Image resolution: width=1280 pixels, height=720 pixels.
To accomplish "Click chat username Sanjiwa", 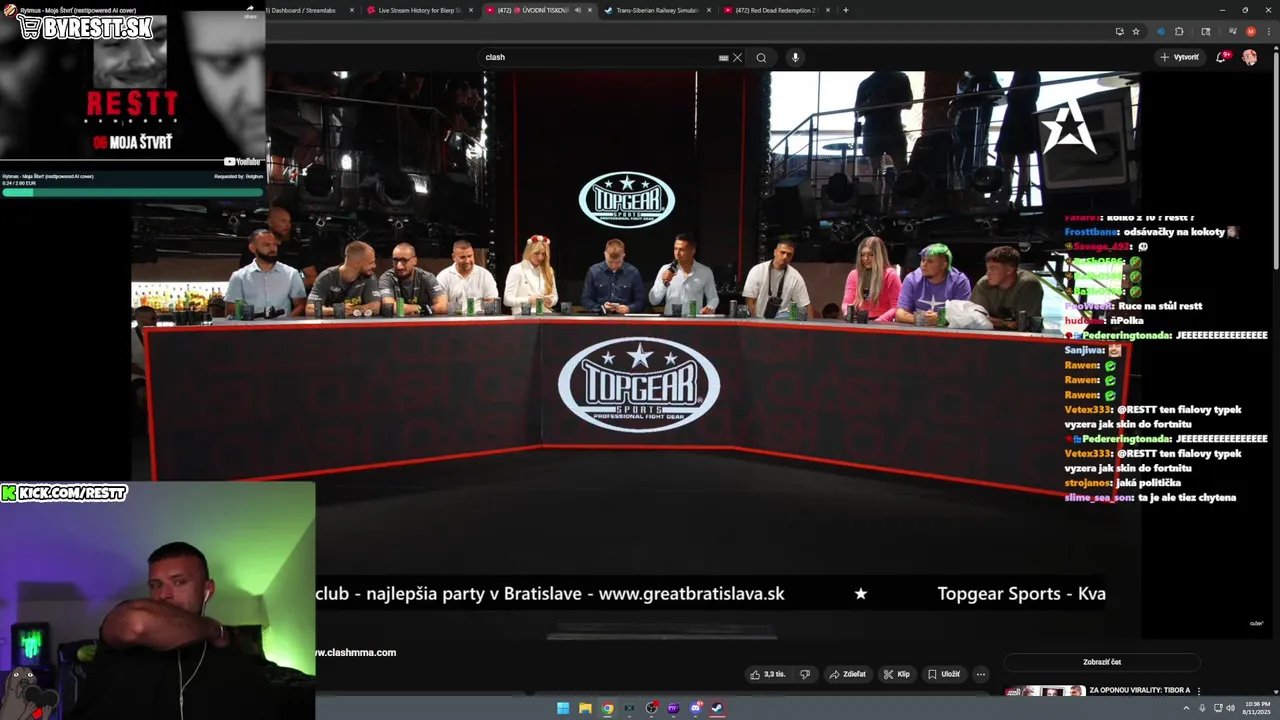I will [1084, 350].
